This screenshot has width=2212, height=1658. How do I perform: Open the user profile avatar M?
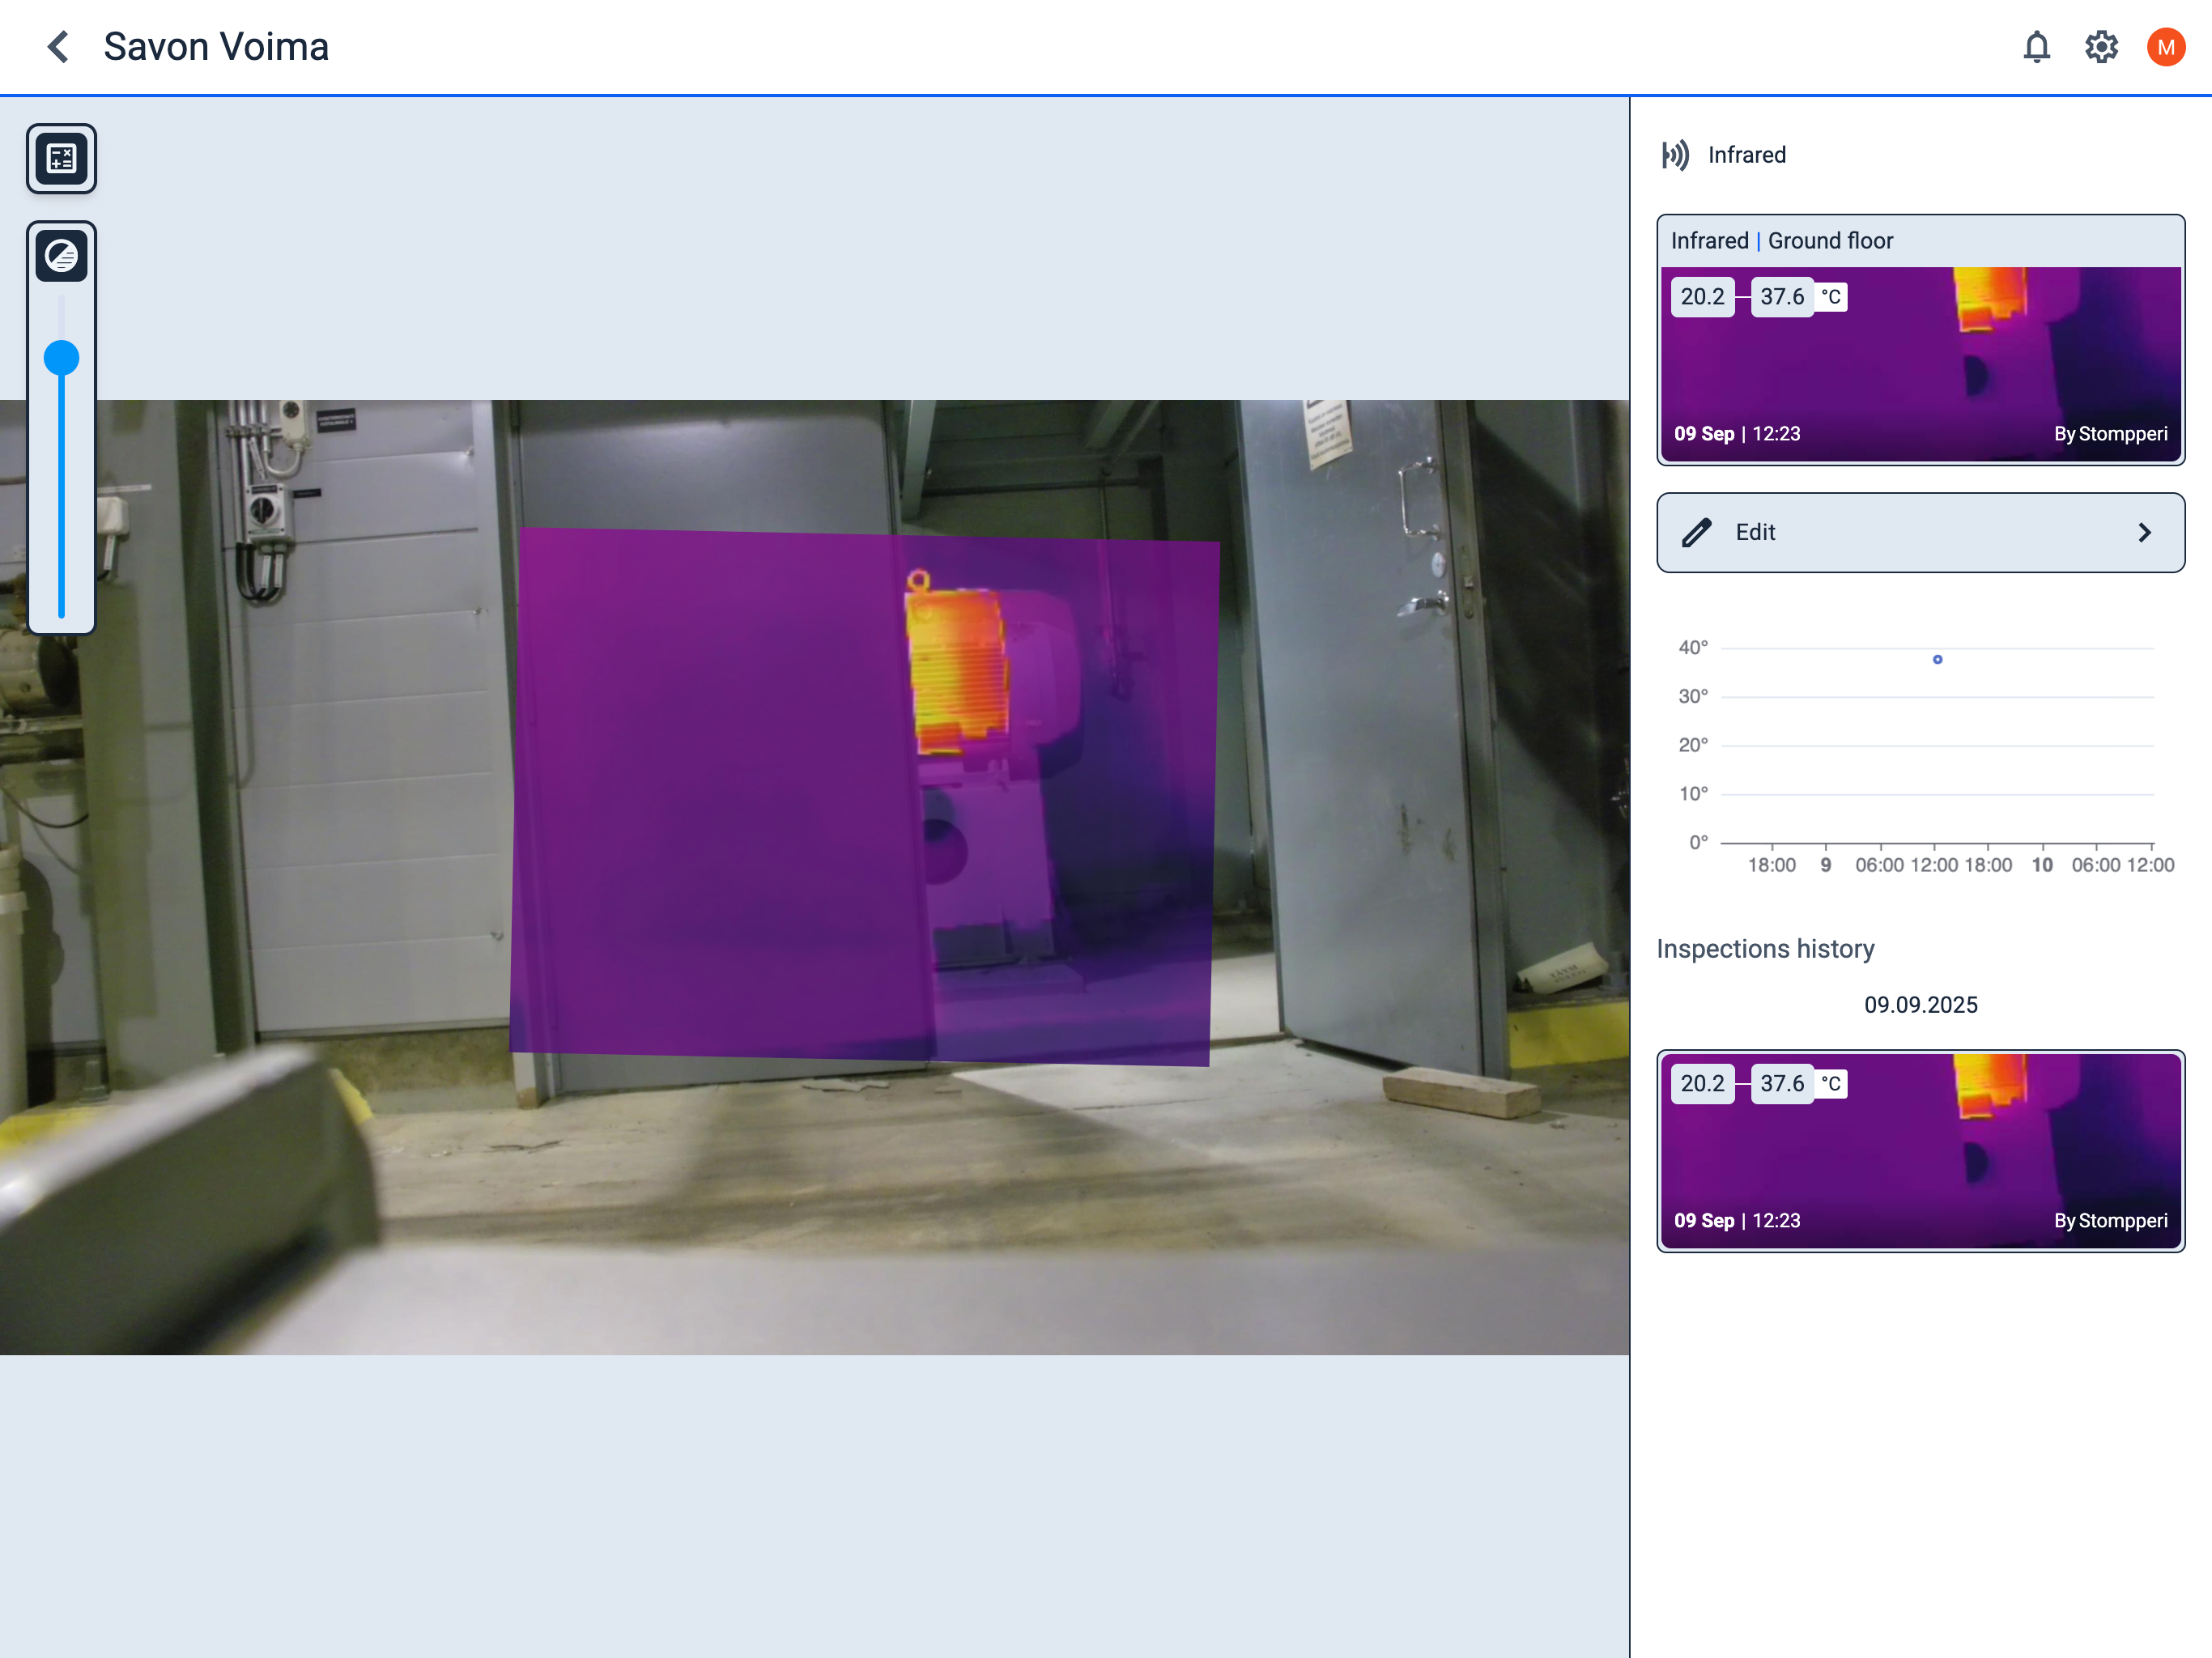(2165, 47)
